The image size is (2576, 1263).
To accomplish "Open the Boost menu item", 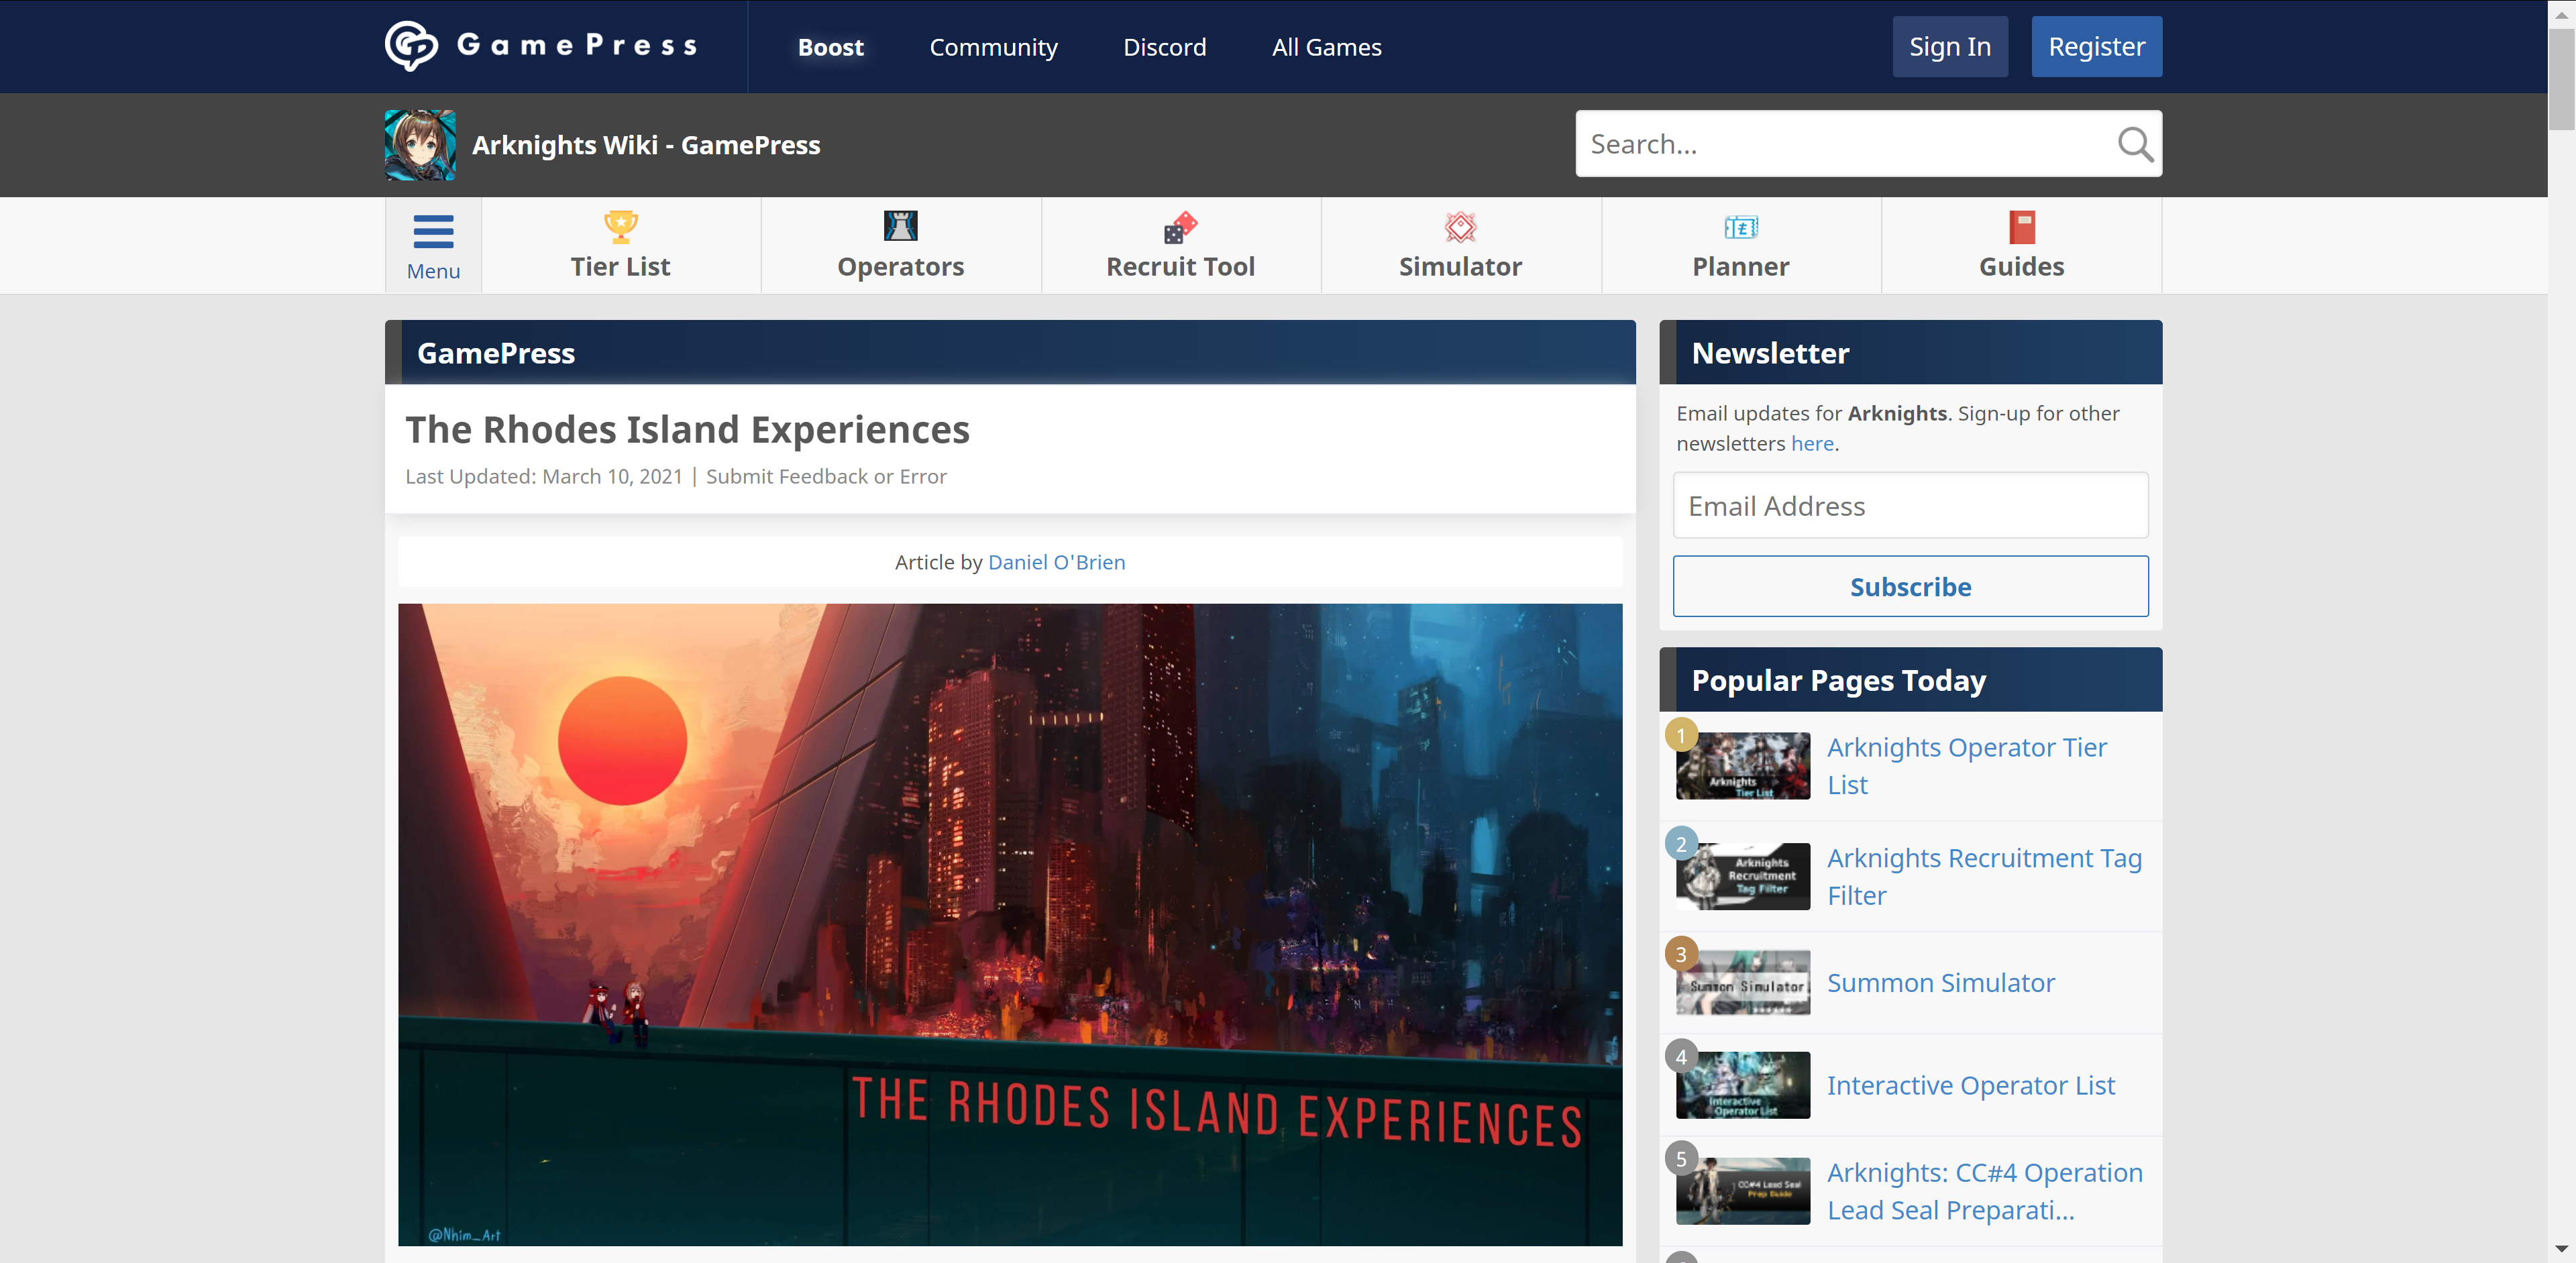I will tap(830, 47).
